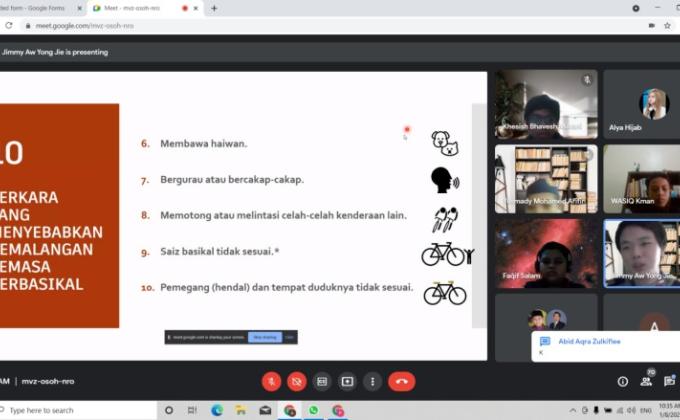Open the Meeting details info icon
This screenshot has height=420, width=680.
point(622,381)
